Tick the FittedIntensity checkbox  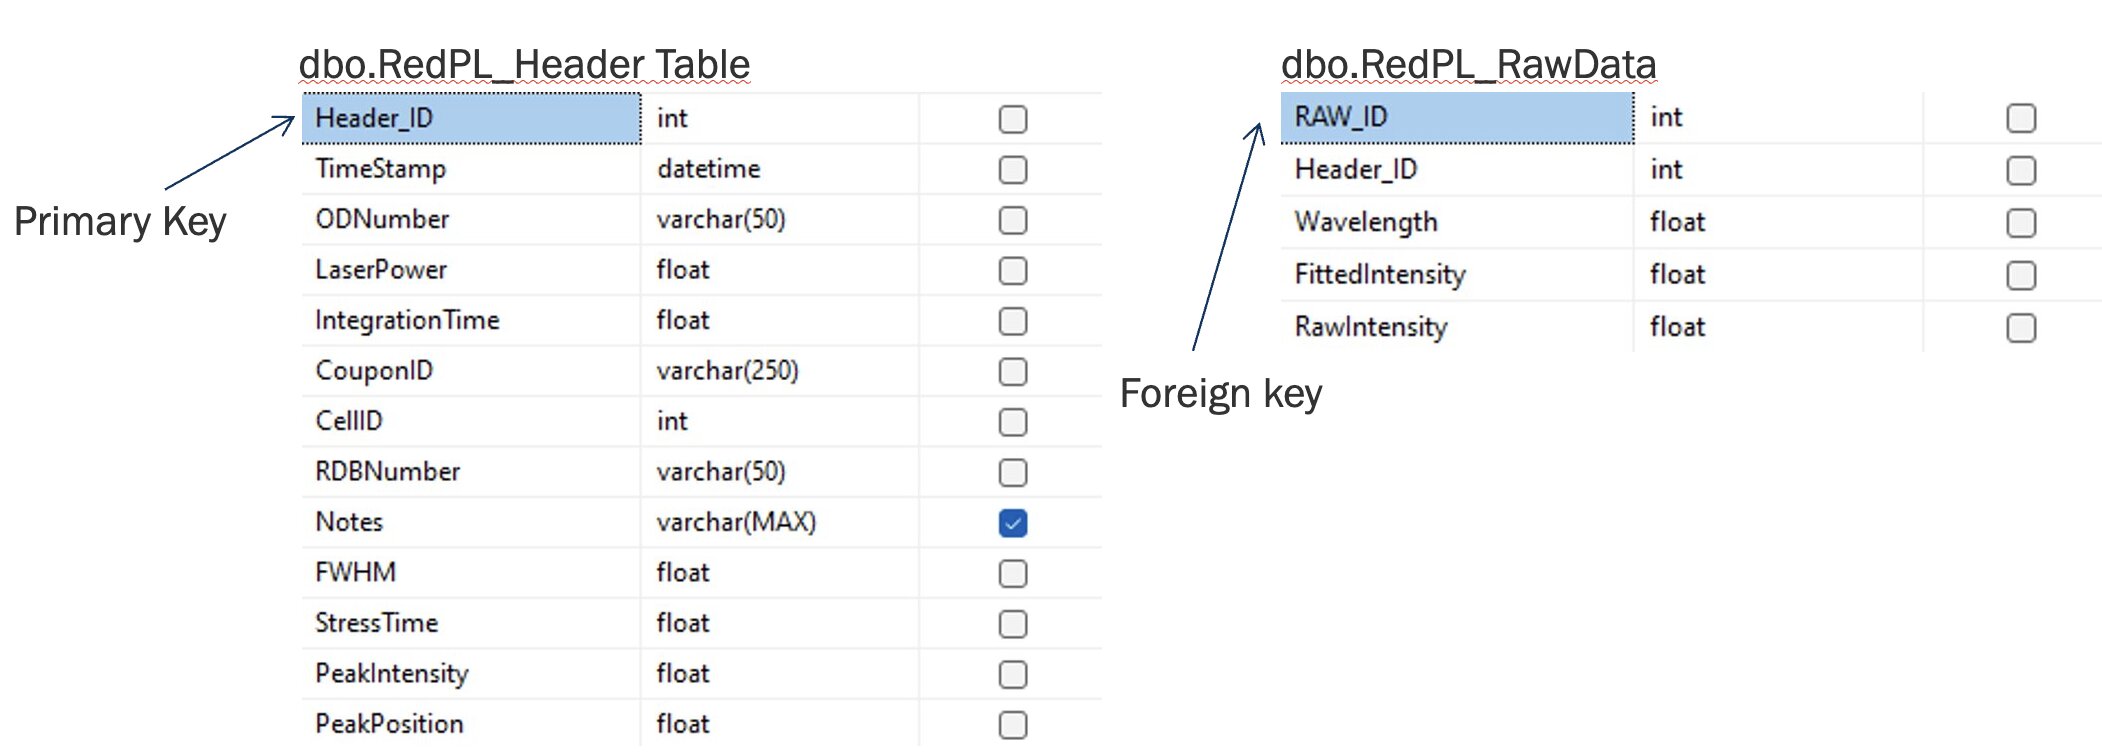pos(2020,275)
